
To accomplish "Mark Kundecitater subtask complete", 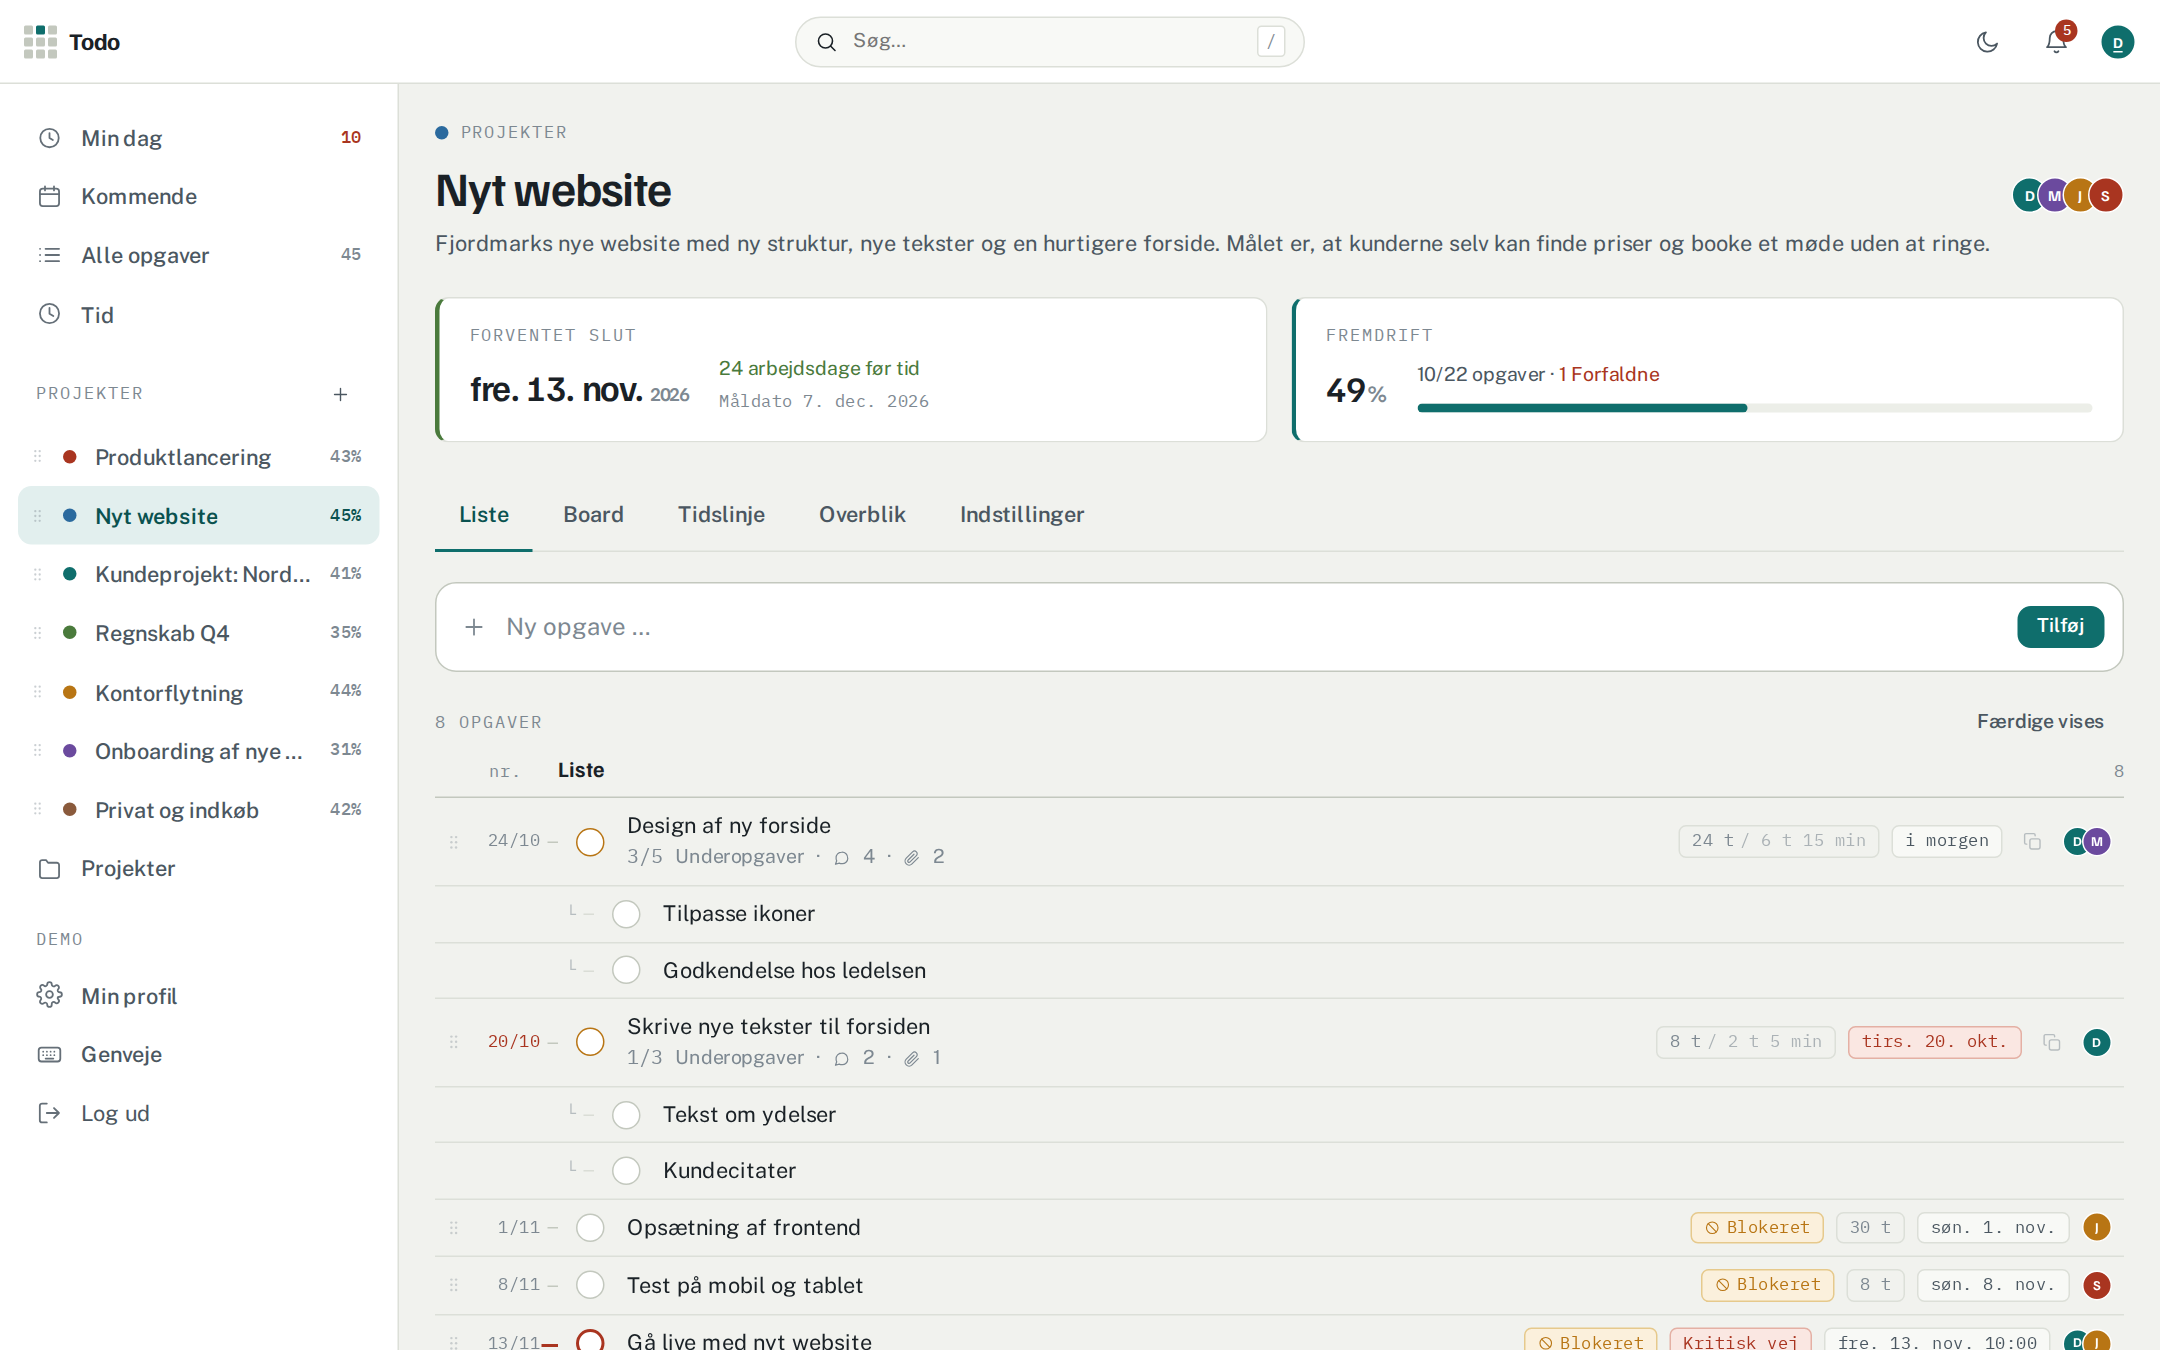I will point(626,1170).
